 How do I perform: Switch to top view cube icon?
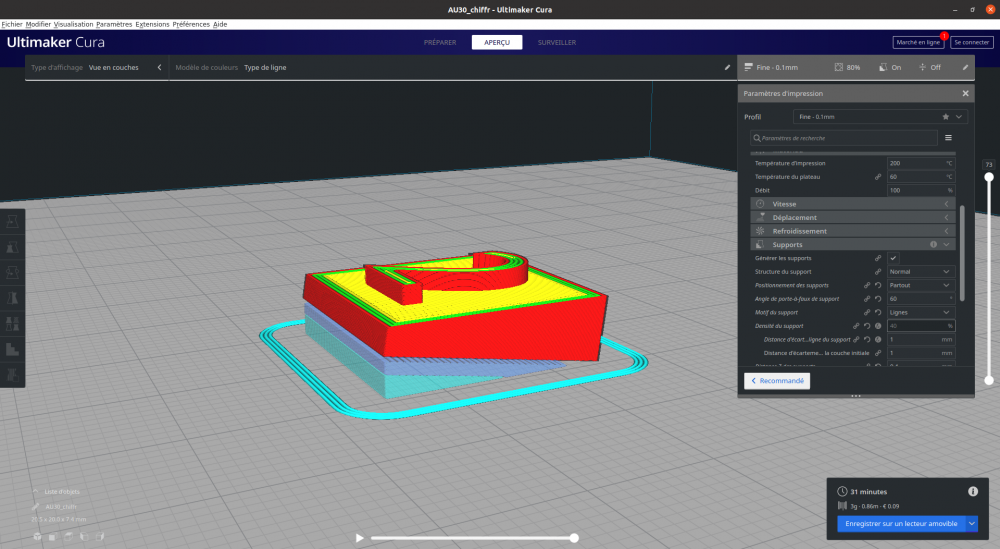coord(68,536)
